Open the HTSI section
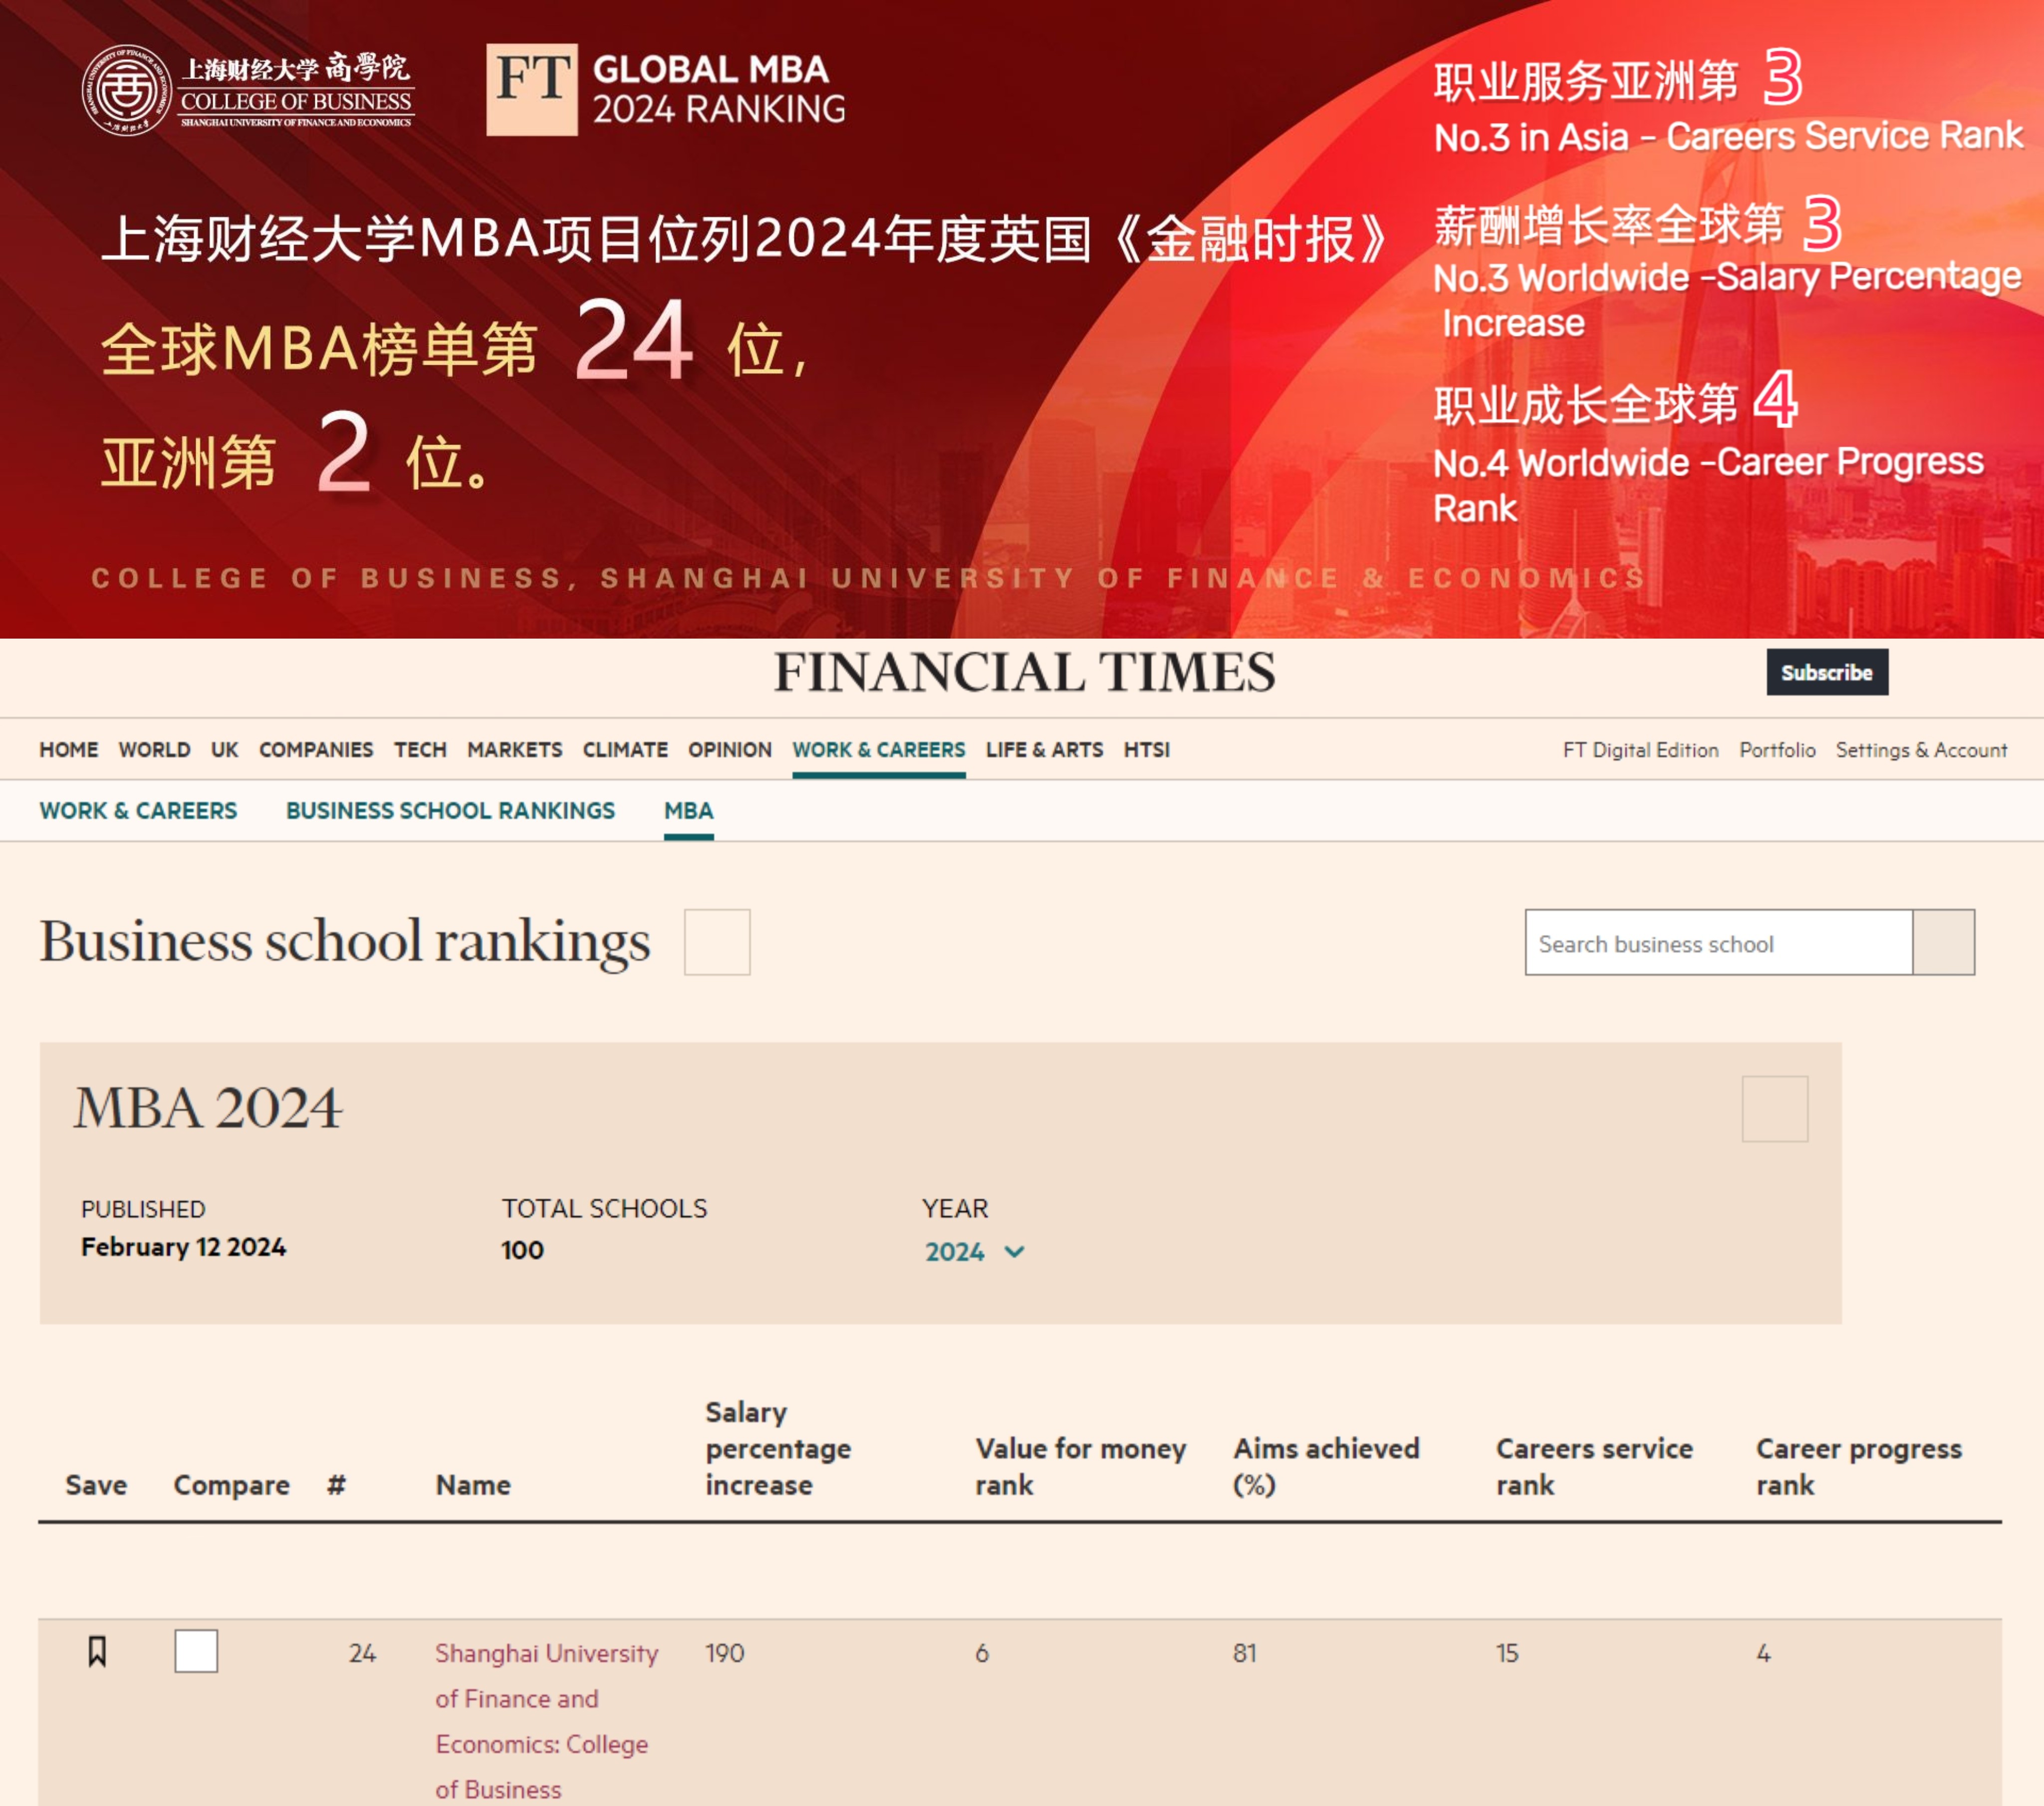This screenshot has height=1806, width=2044. 1146,750
